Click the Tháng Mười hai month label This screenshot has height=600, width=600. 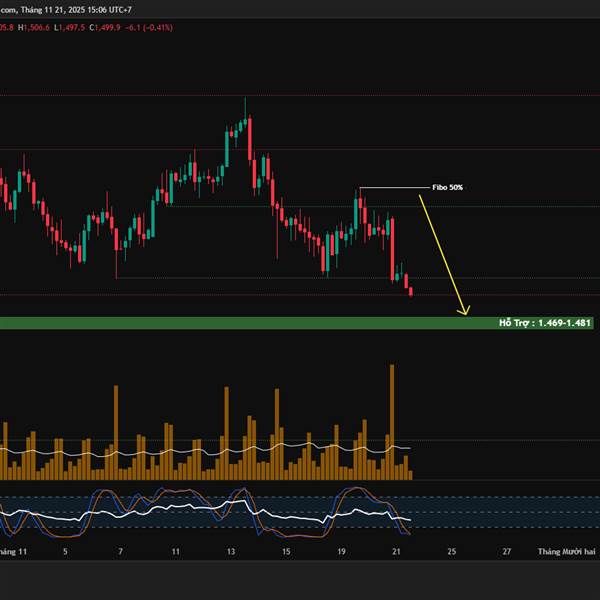[567, 551]
